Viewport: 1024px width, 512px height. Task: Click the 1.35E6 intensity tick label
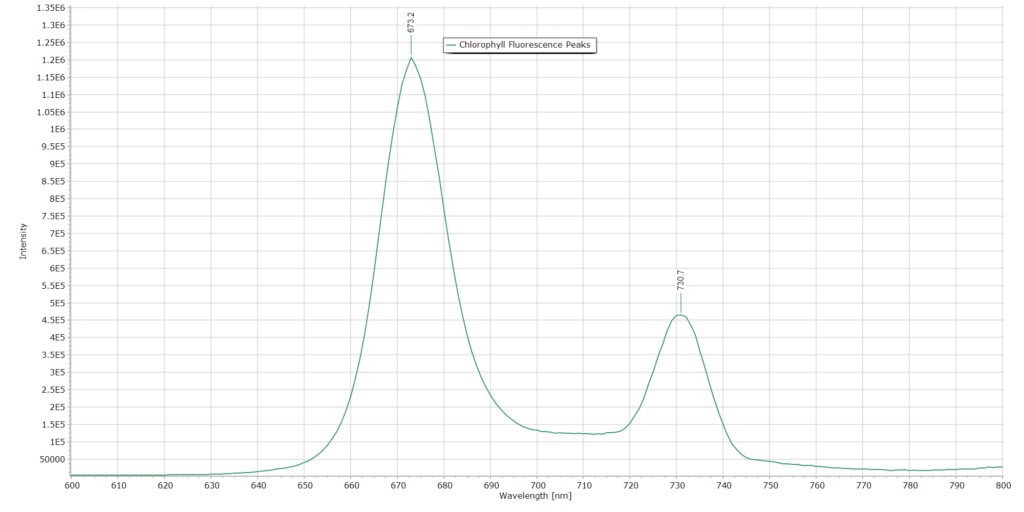coord(51,8)
